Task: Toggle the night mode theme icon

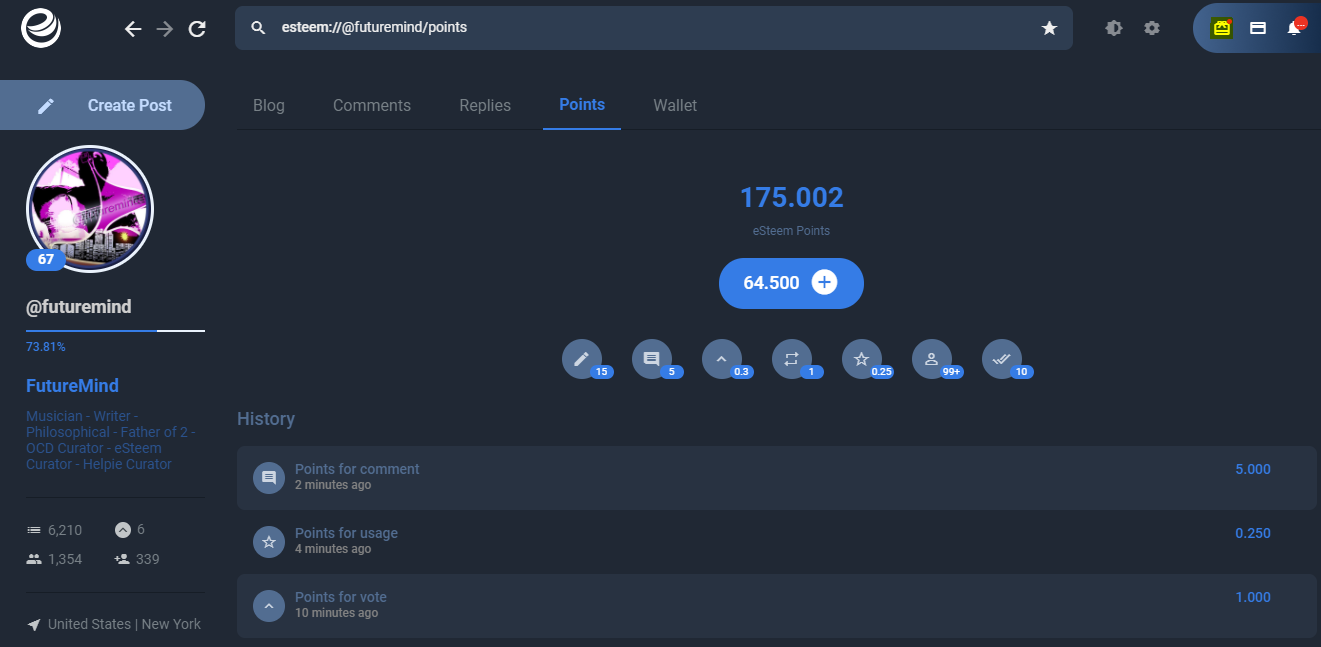Action: [x=1114, y=28]
